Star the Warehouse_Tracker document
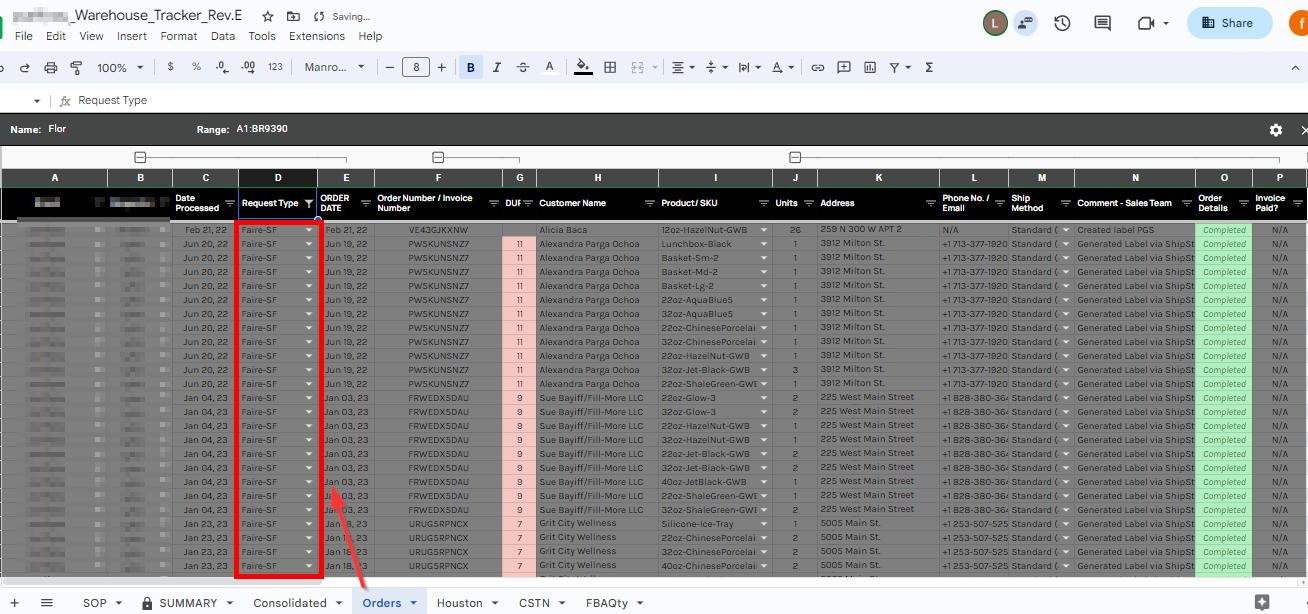Viewport: 1308px width, 614px height. click(x=267, y=17)
